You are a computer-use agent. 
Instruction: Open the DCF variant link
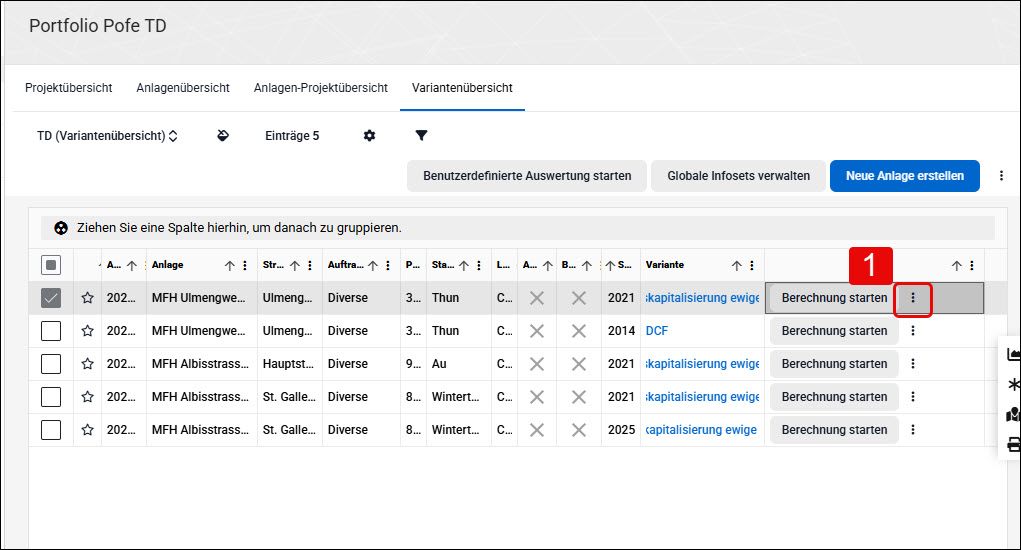[656, 331]
